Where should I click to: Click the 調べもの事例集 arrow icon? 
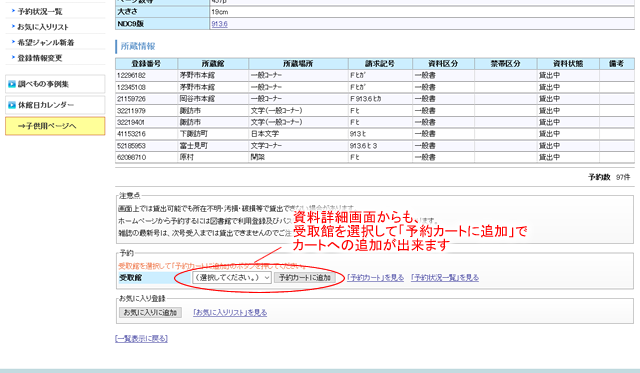(12, 84)
